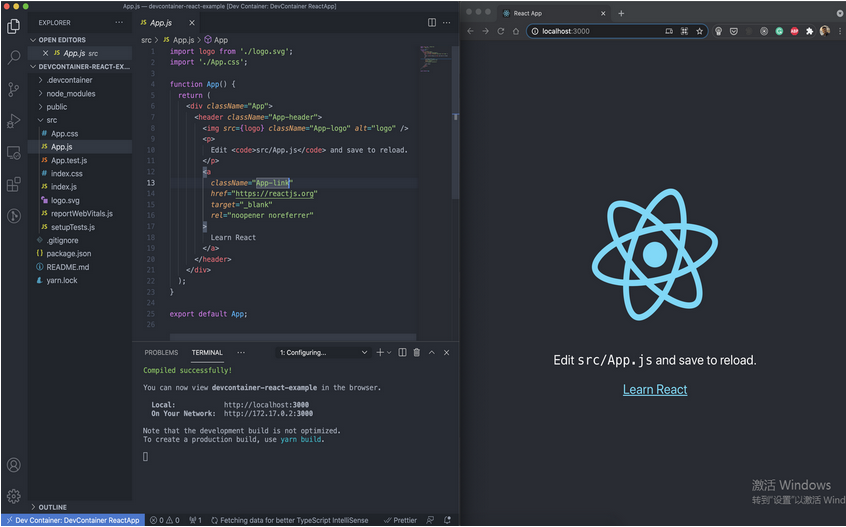The height and width of the screenshot is (527, 846).
Task: Open the browser Extensions puzzle icon
Action: (809, 31)
